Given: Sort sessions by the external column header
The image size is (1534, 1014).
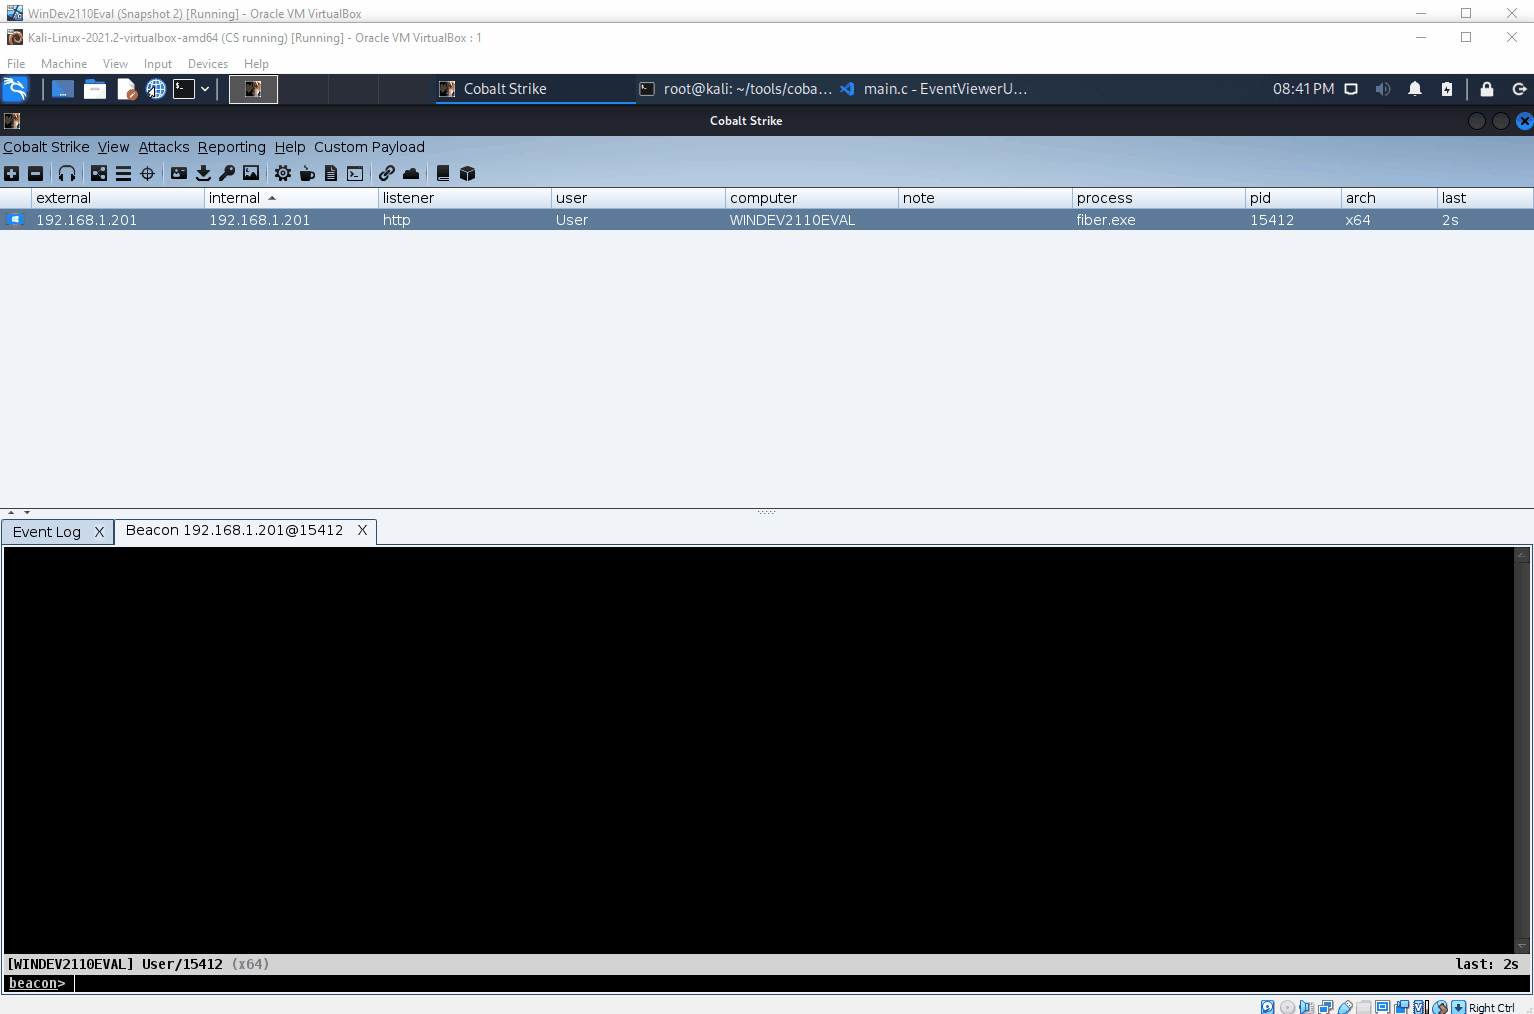Looking at the screenshot, I should (x=118, y=198).
